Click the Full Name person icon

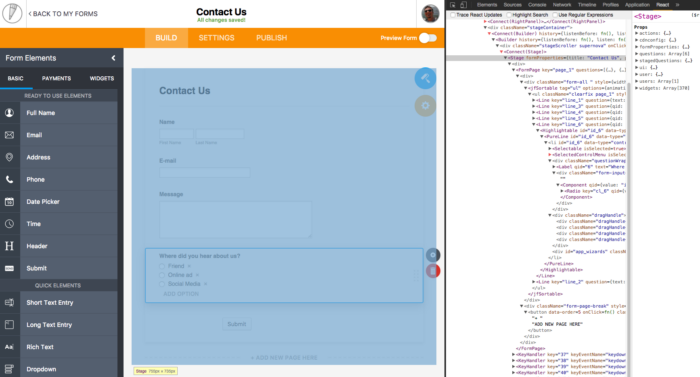point(9,113)
